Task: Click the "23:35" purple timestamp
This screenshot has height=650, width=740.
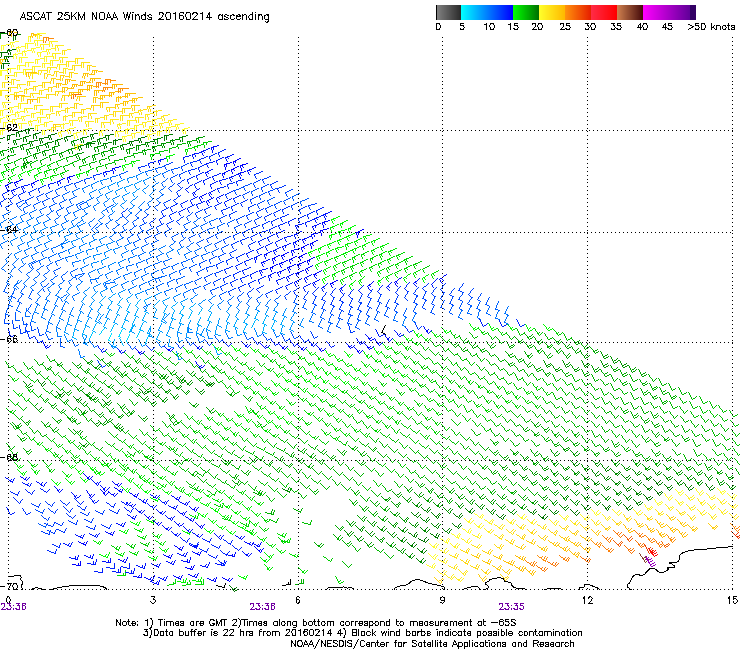Action: 511,607
